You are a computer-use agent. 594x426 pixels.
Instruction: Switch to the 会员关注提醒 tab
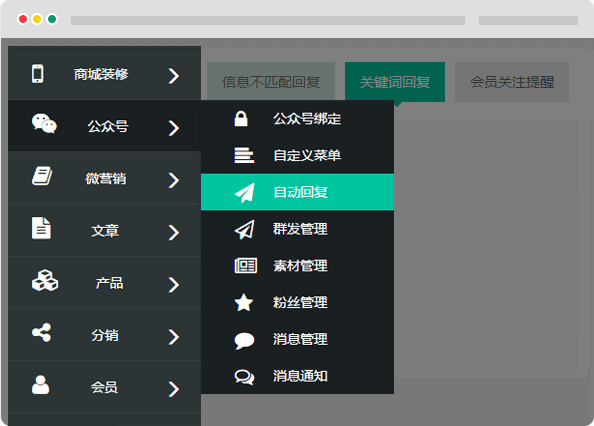tap(512, 82)
